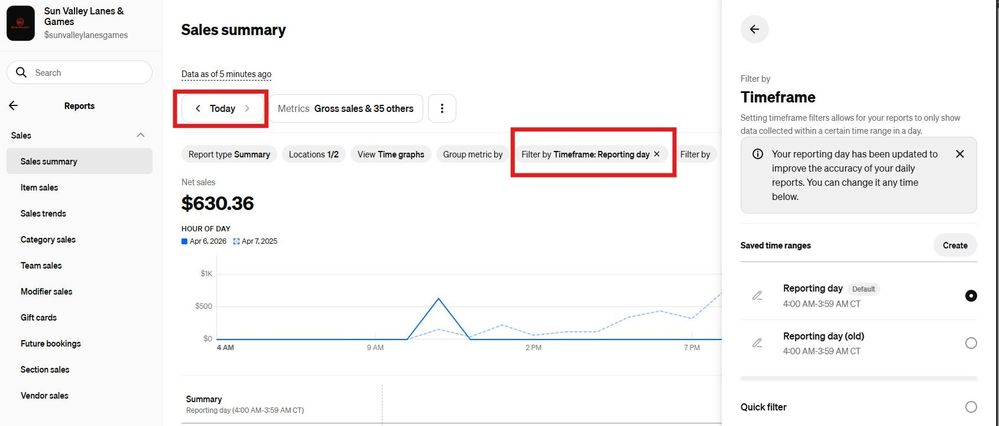Open Item sales report
This screenshot has height=426, width=999.
coord(39,187)
